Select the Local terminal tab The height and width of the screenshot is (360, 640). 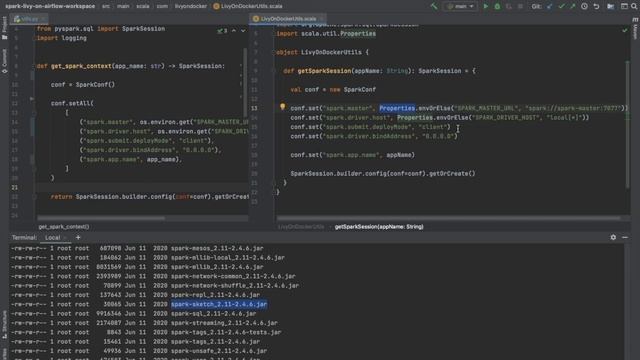click(x=56, y=238)
